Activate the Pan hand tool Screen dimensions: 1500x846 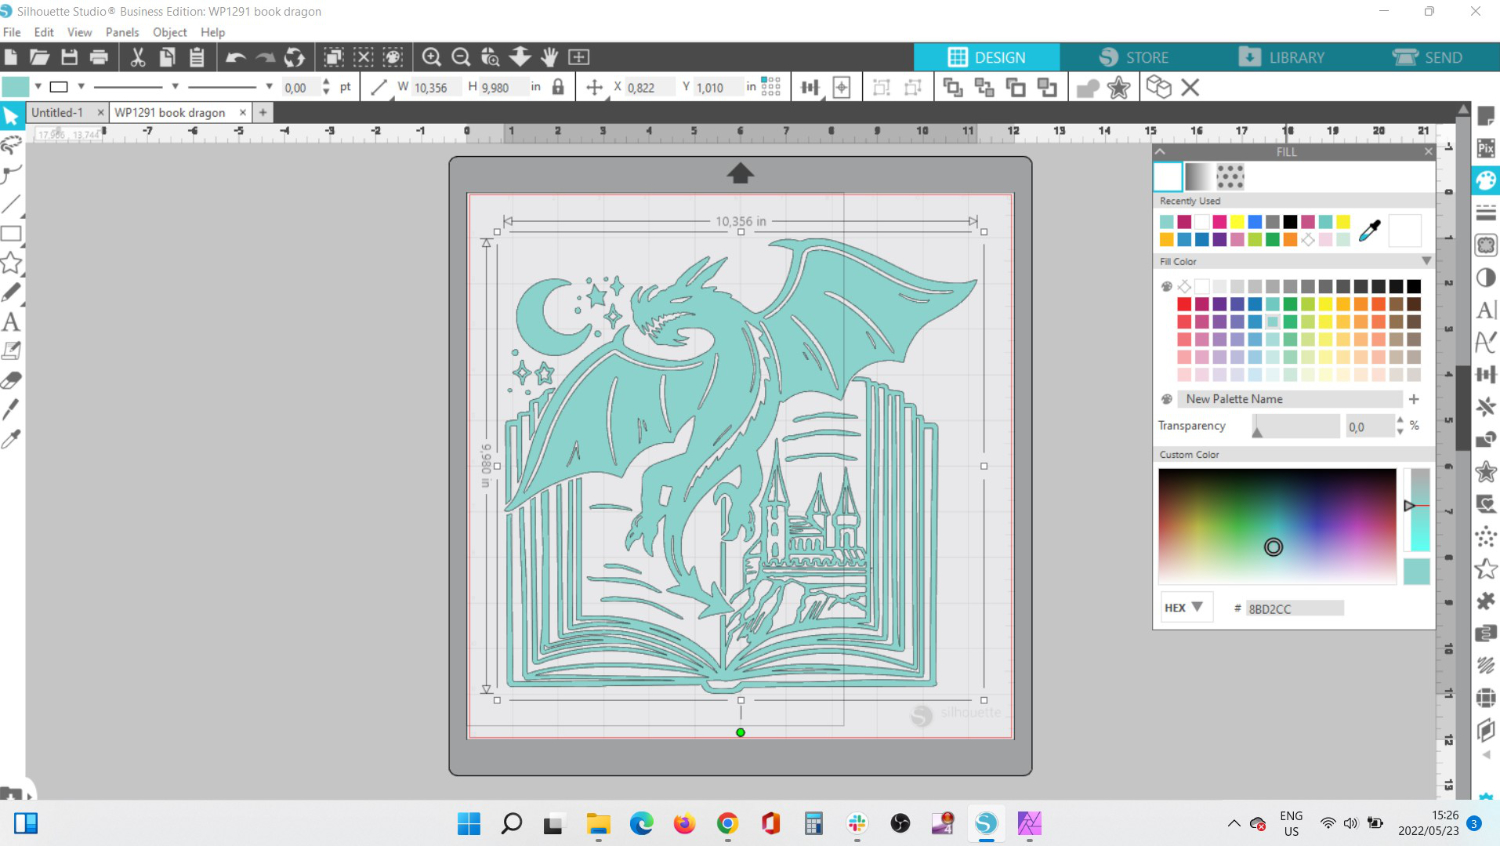tap(549, 57)
